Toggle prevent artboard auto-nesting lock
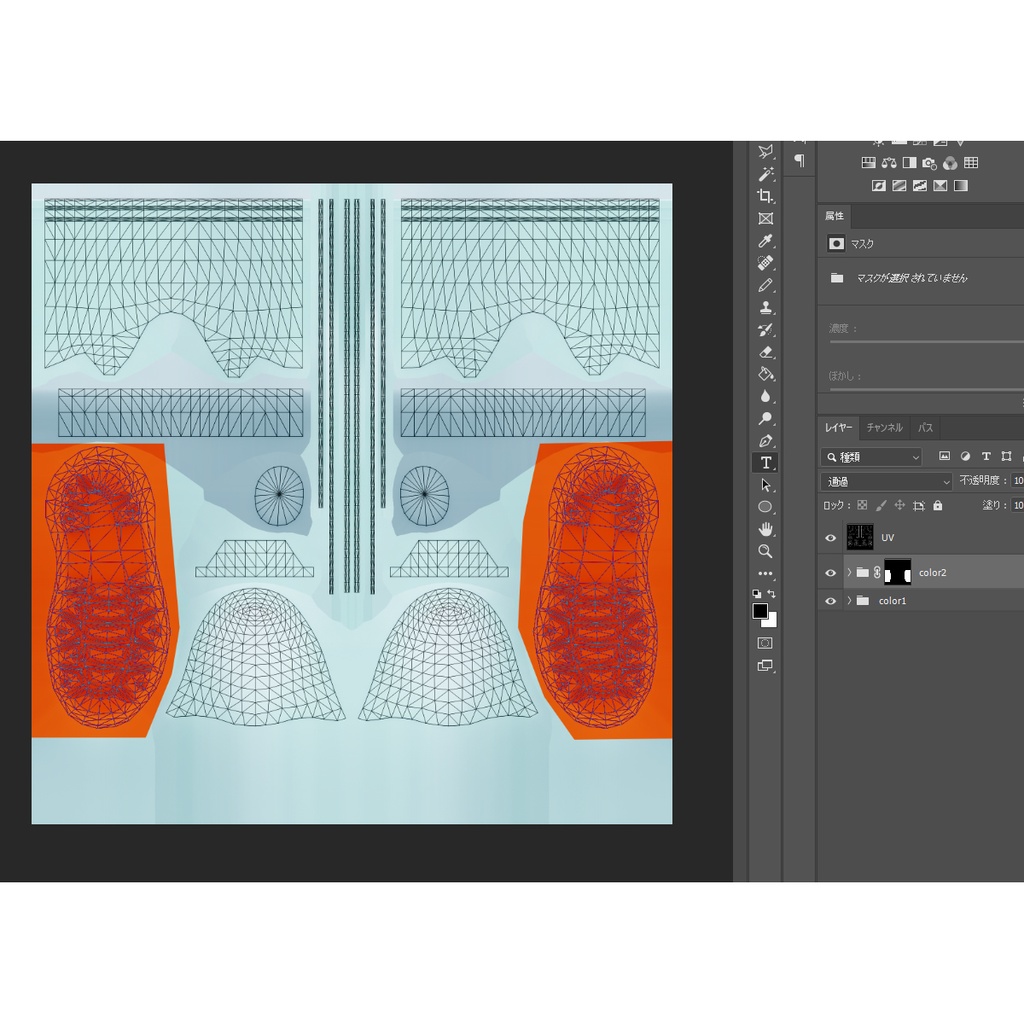 click(x=919, y=505)
